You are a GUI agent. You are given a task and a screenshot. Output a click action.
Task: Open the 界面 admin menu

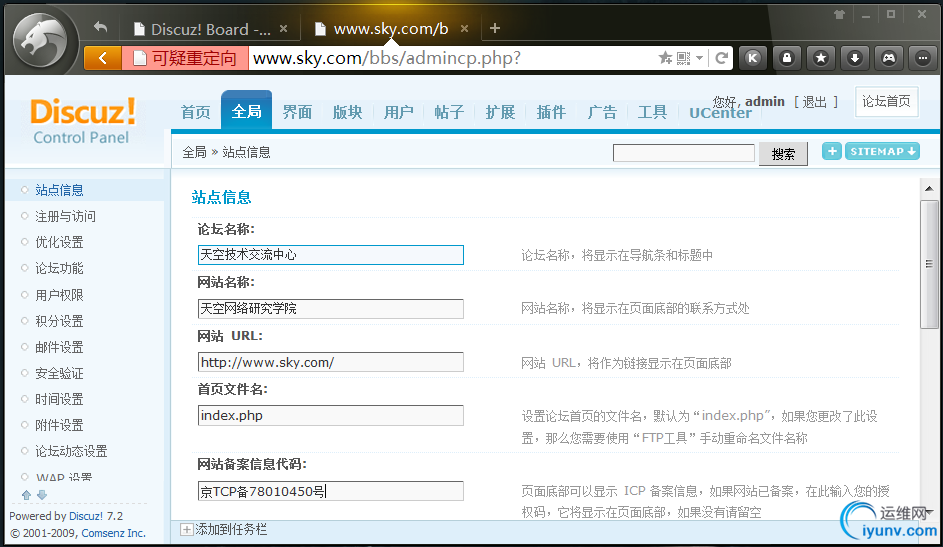pyautogui.click(x=297, y=112)
